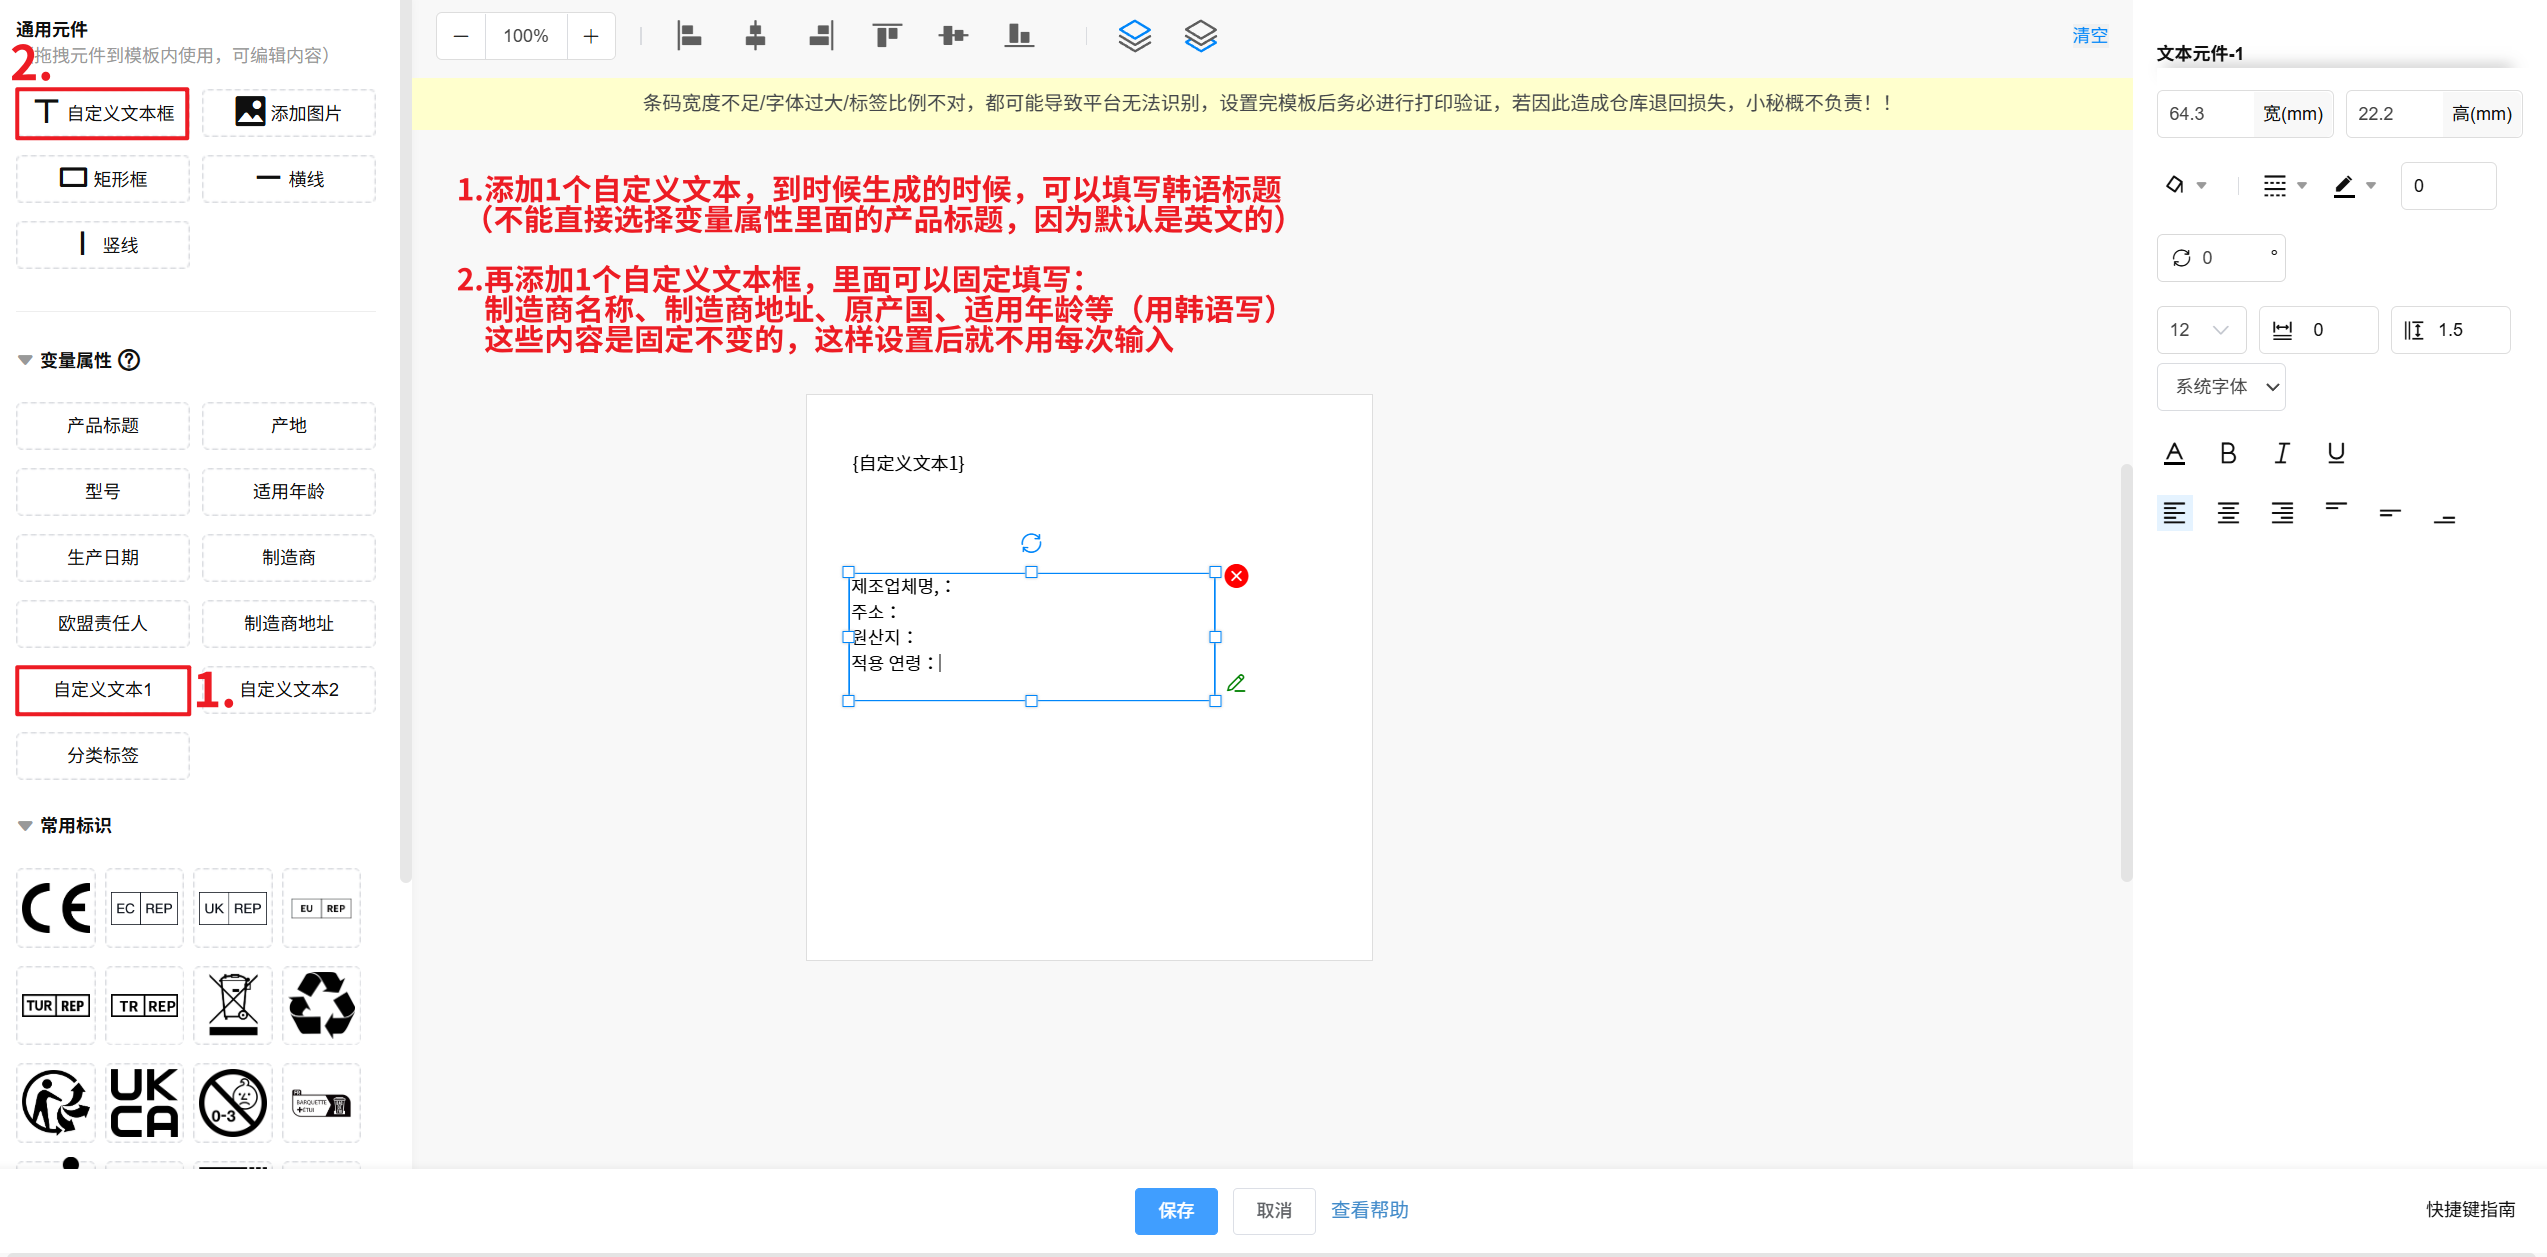Screen dimensions: 2547x1257
Task: Click the align bottom edges icon
Action: pos(1019,36)
